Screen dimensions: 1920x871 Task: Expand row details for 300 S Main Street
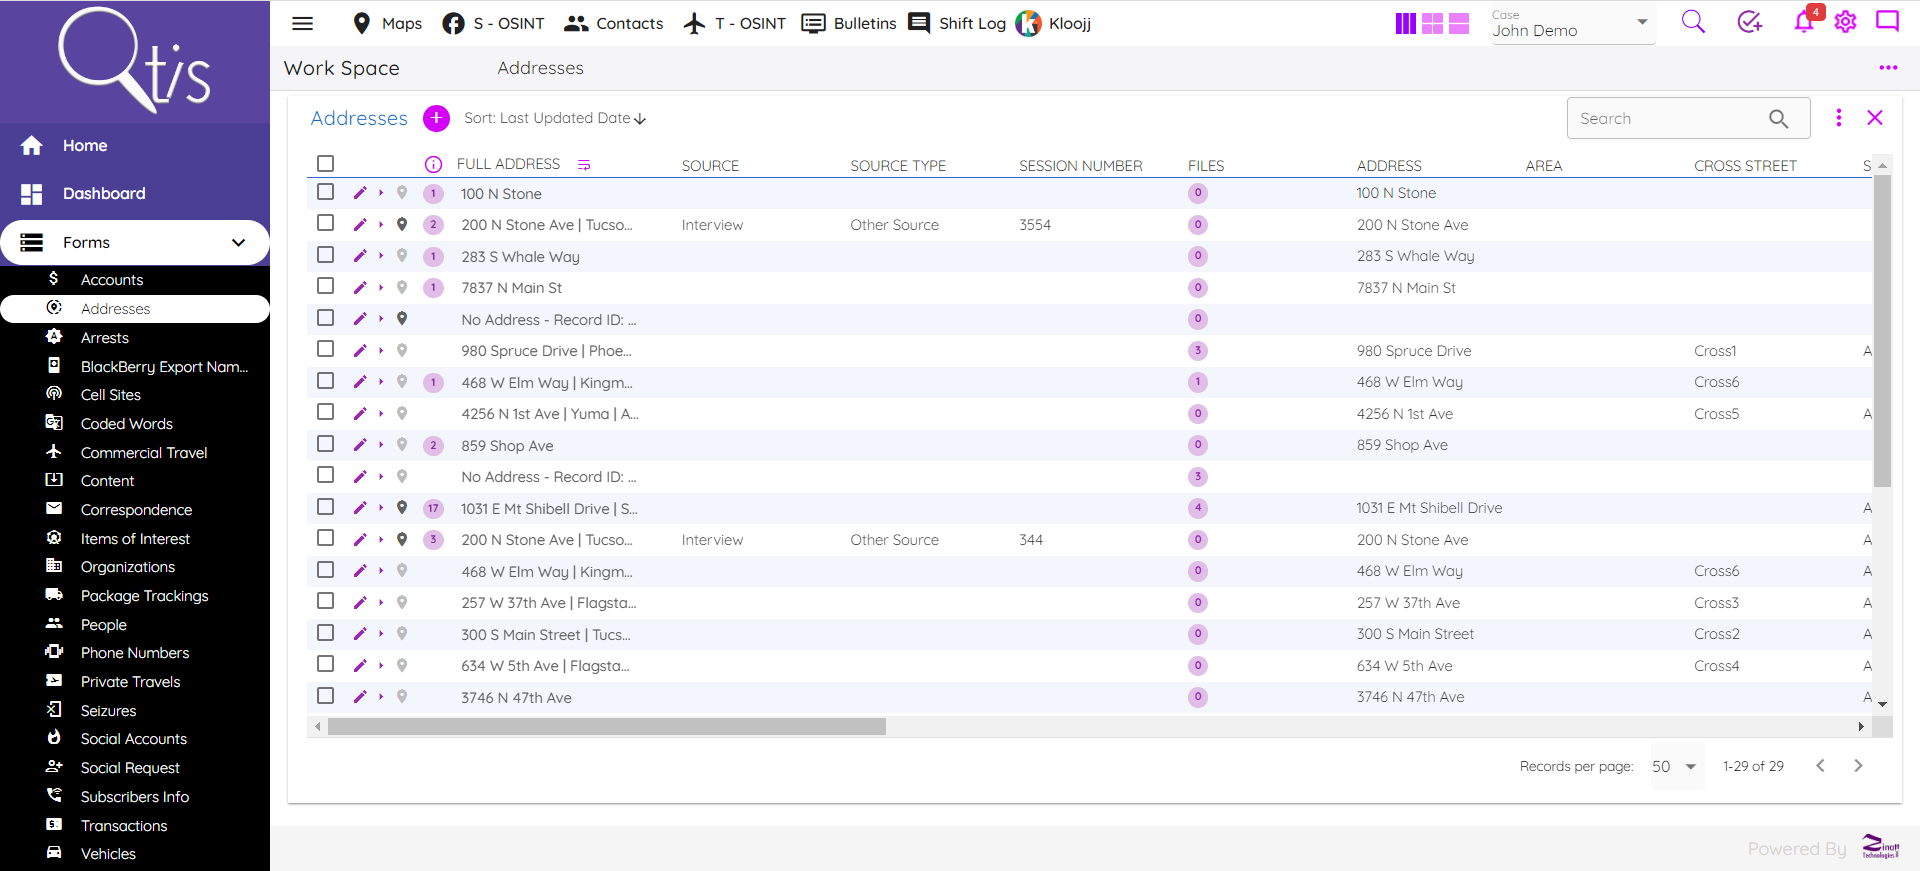(x=381, y=634)
